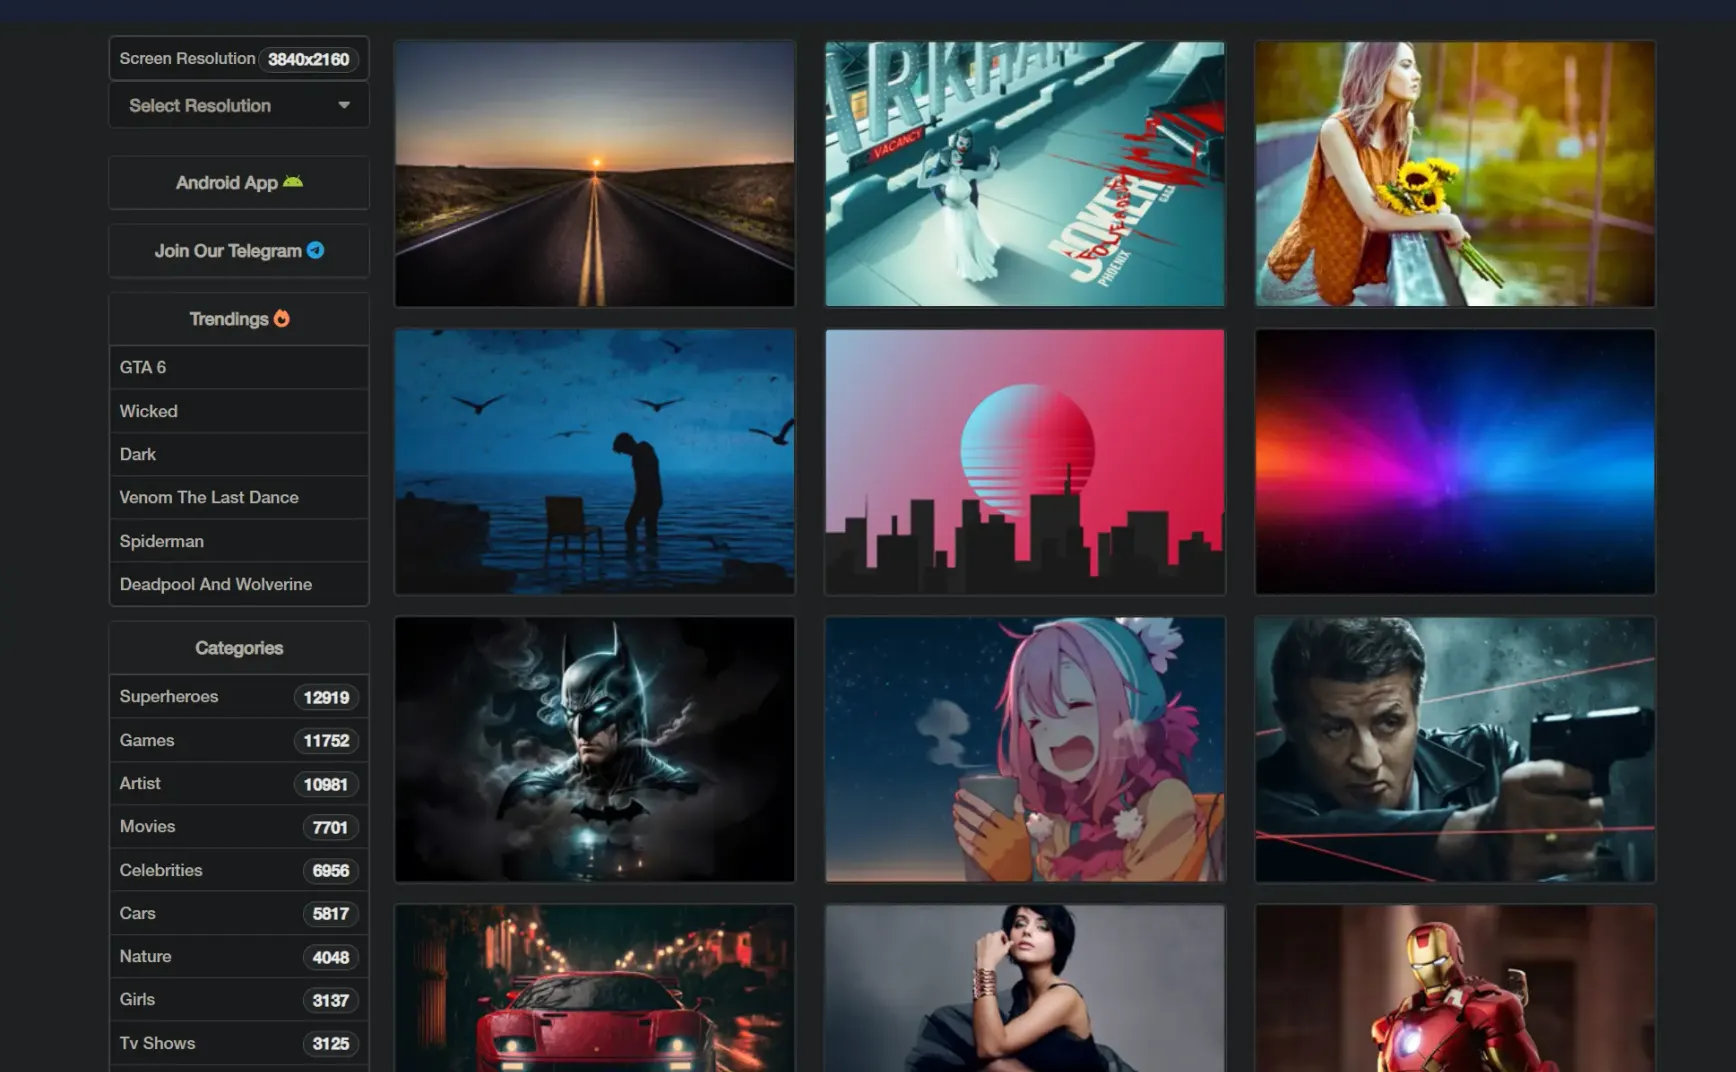Open the short-haired woman in black wallpaper
Screen dimensions: 1736x1072
tap(1025, 988)
